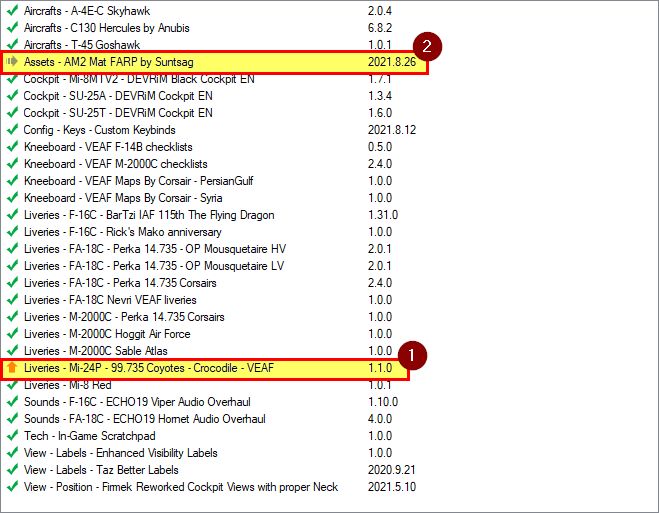Select the Mi-24P 99.735 Coyotes Crocodile row

click(148, 369)
